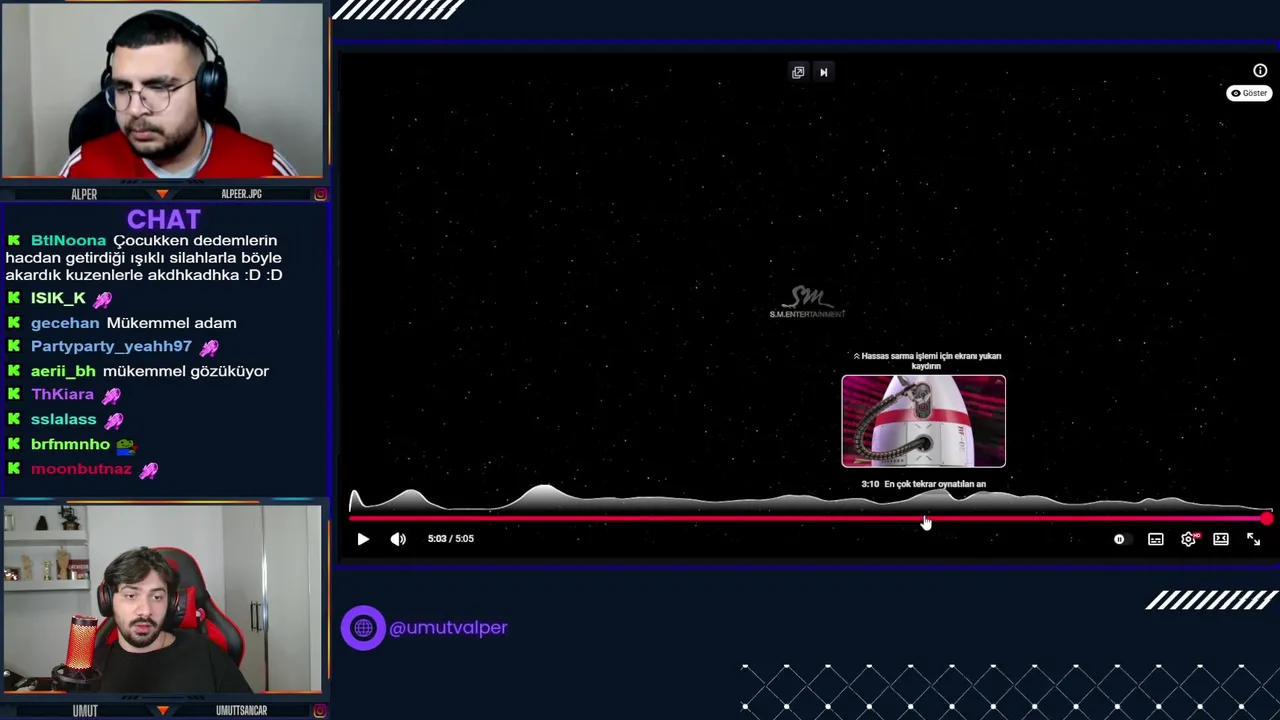Click chat username gecehan
Screen dimensions: 1280x720
(65, 323)
